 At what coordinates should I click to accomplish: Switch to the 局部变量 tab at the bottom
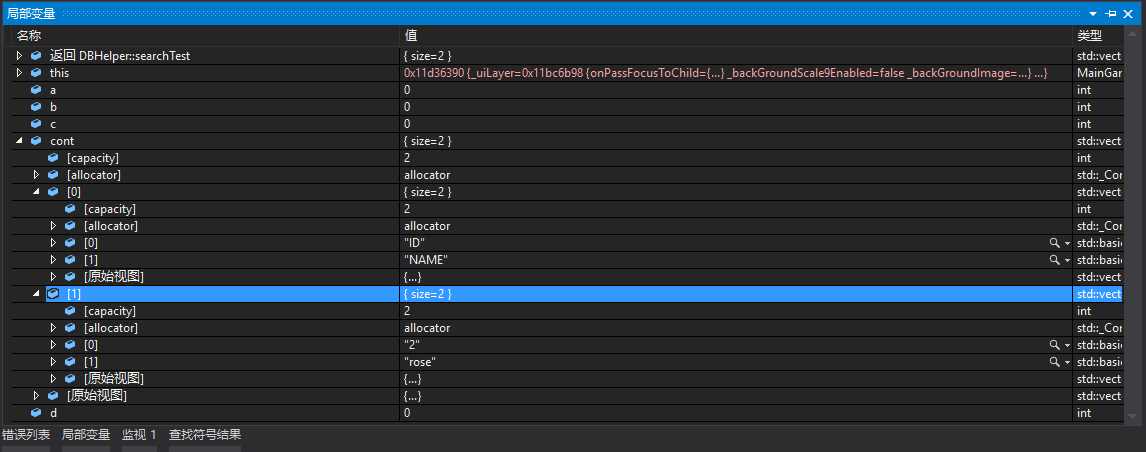tap(86, 434)
